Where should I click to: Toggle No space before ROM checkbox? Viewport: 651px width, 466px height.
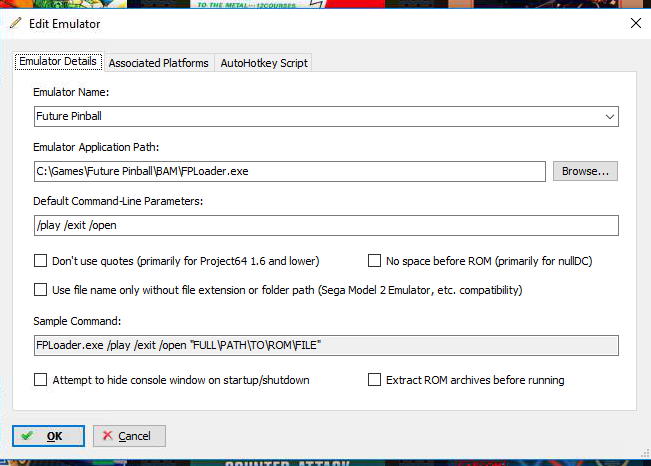[x=374, y=261]
